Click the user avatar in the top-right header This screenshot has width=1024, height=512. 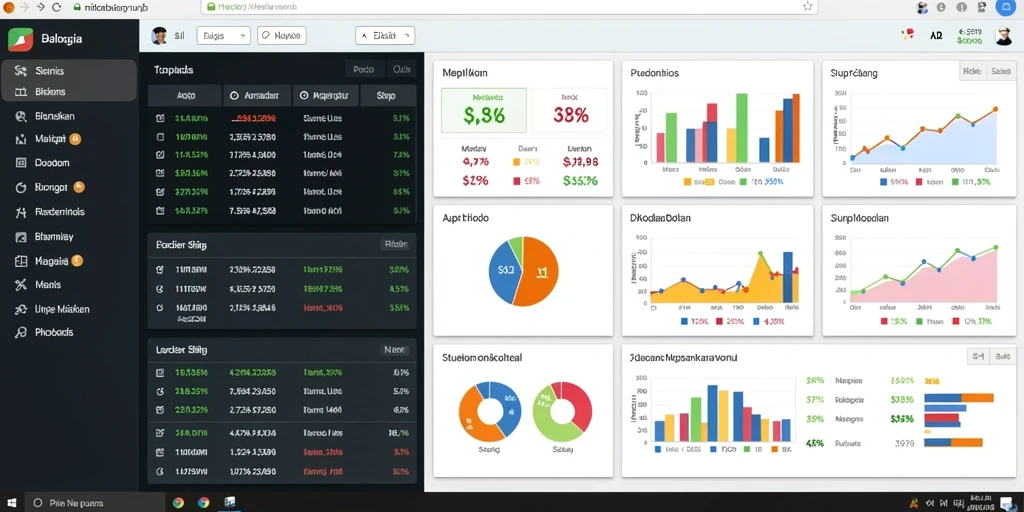pyautogui.click(x=1004, y=36)
